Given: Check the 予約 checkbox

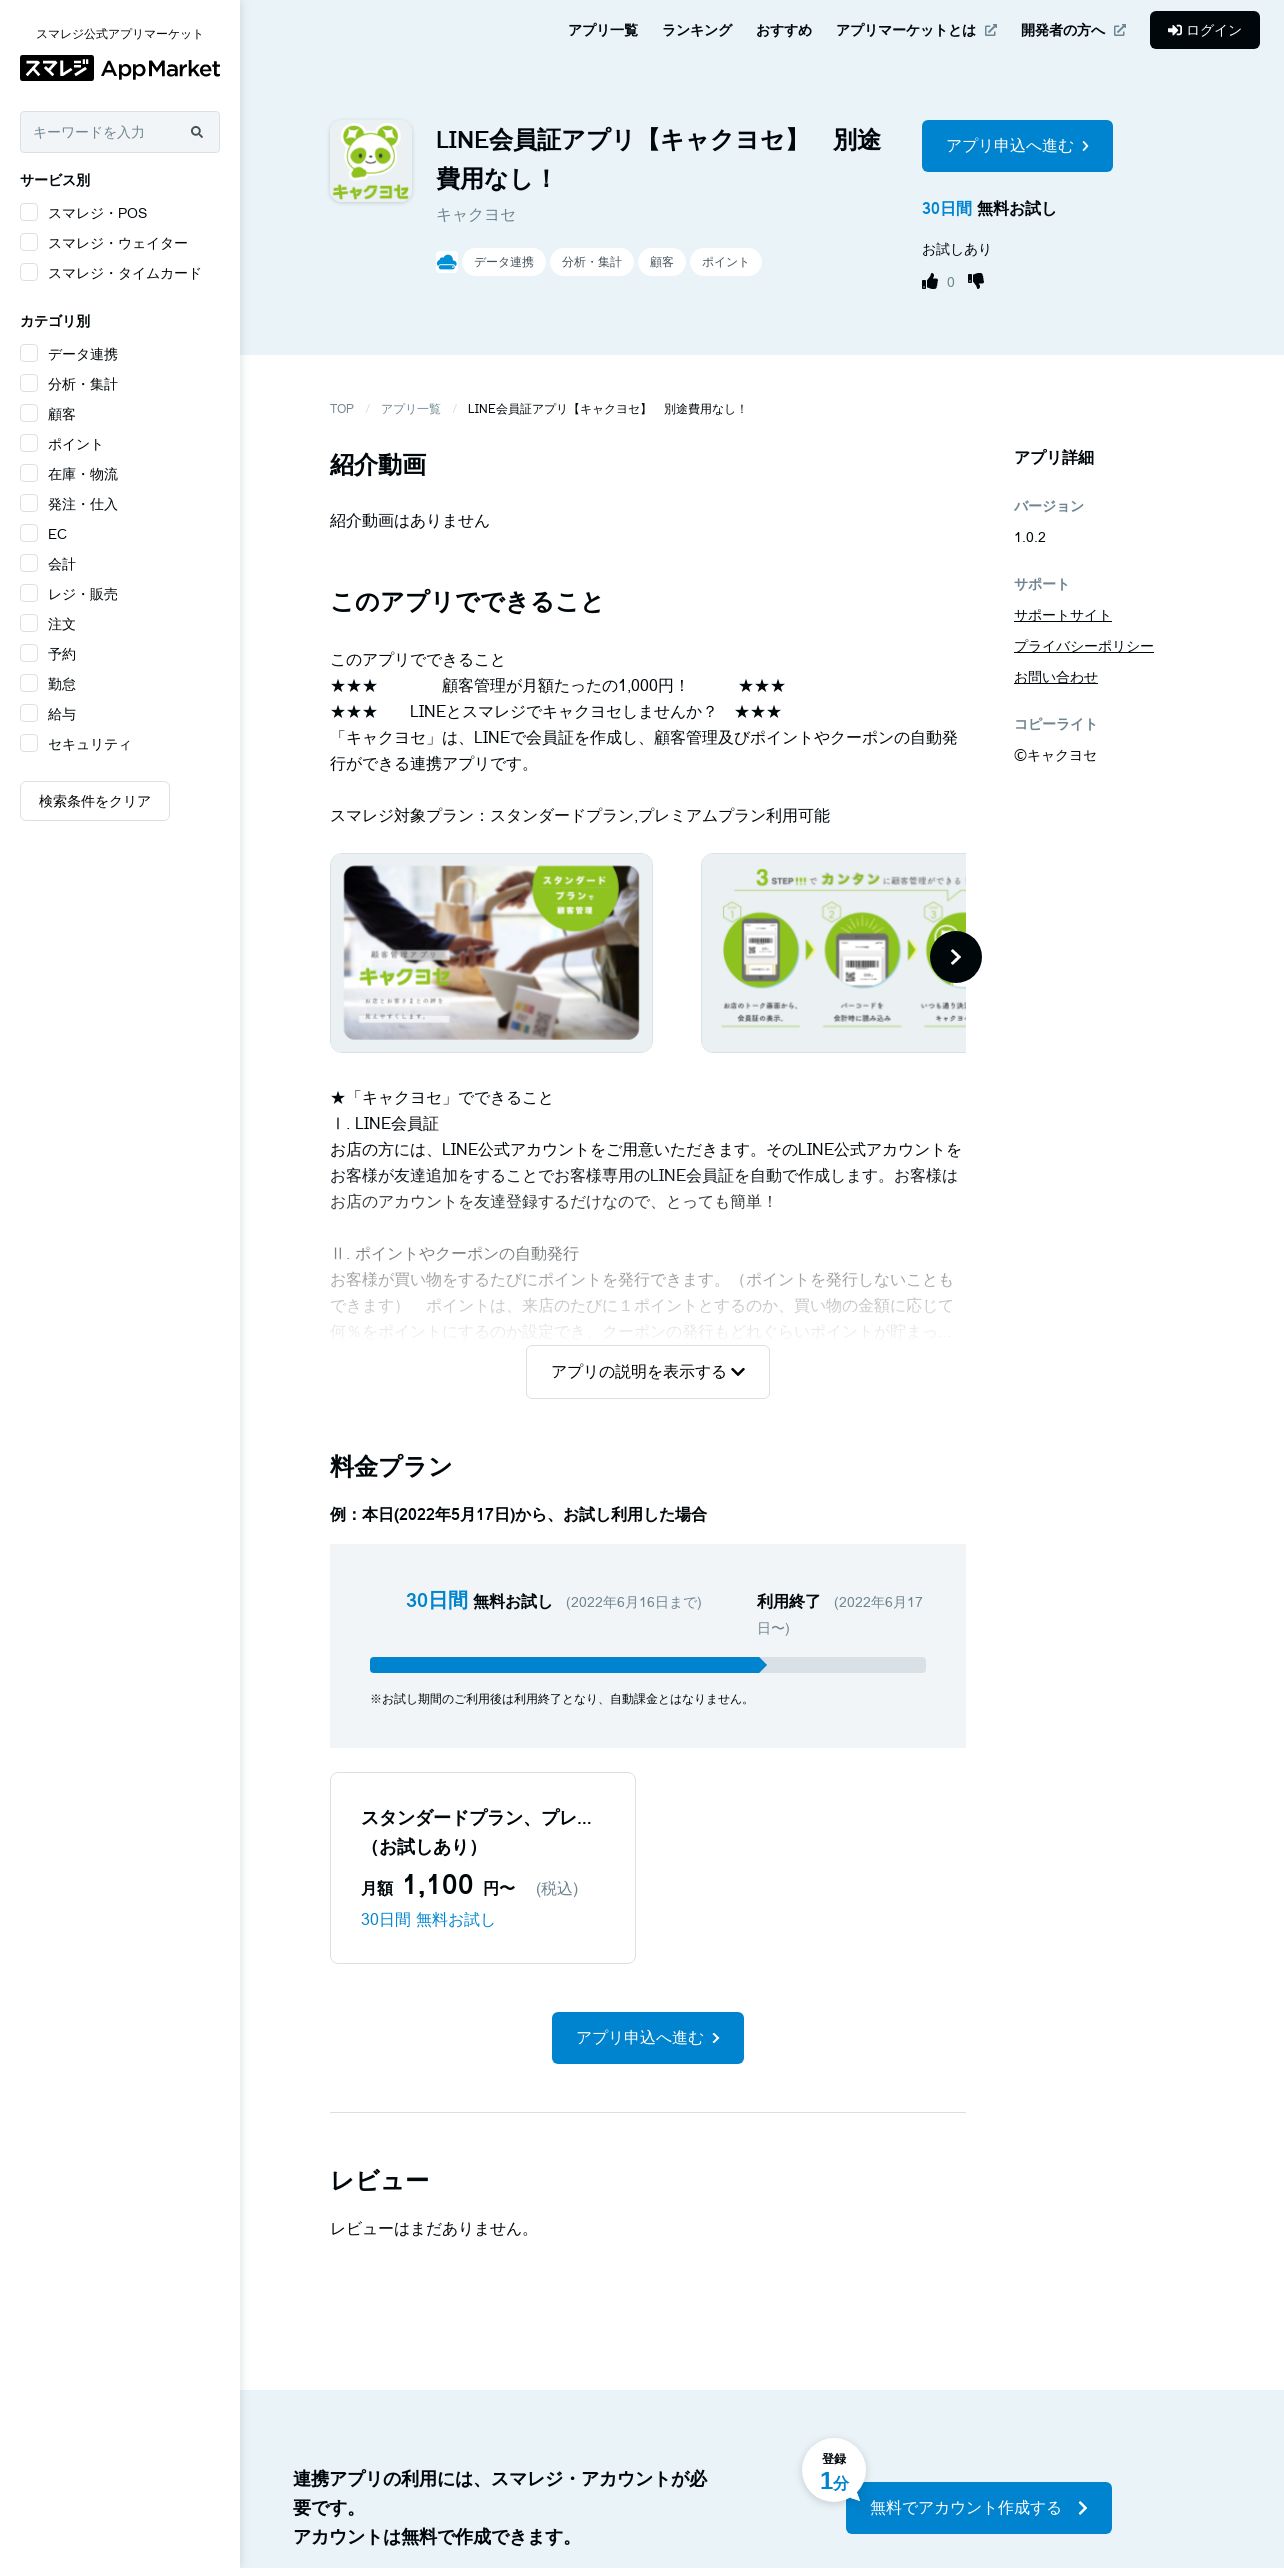Looking at the screenshot, I should [x=29, y=653].
